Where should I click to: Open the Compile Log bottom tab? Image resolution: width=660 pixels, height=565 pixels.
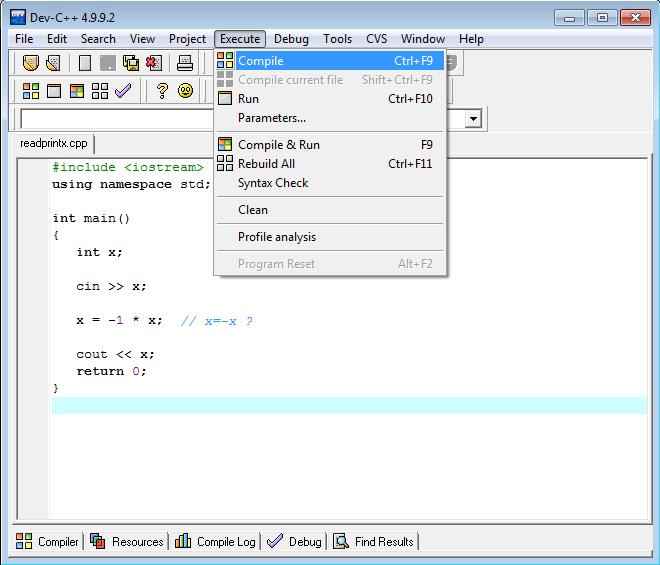215,541
